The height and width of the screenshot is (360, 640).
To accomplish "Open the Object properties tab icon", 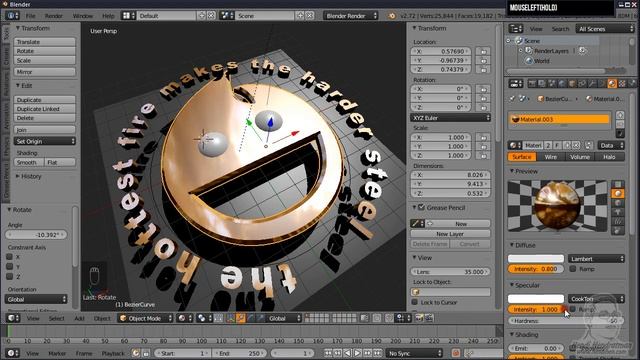I will [x=572, y=84].
